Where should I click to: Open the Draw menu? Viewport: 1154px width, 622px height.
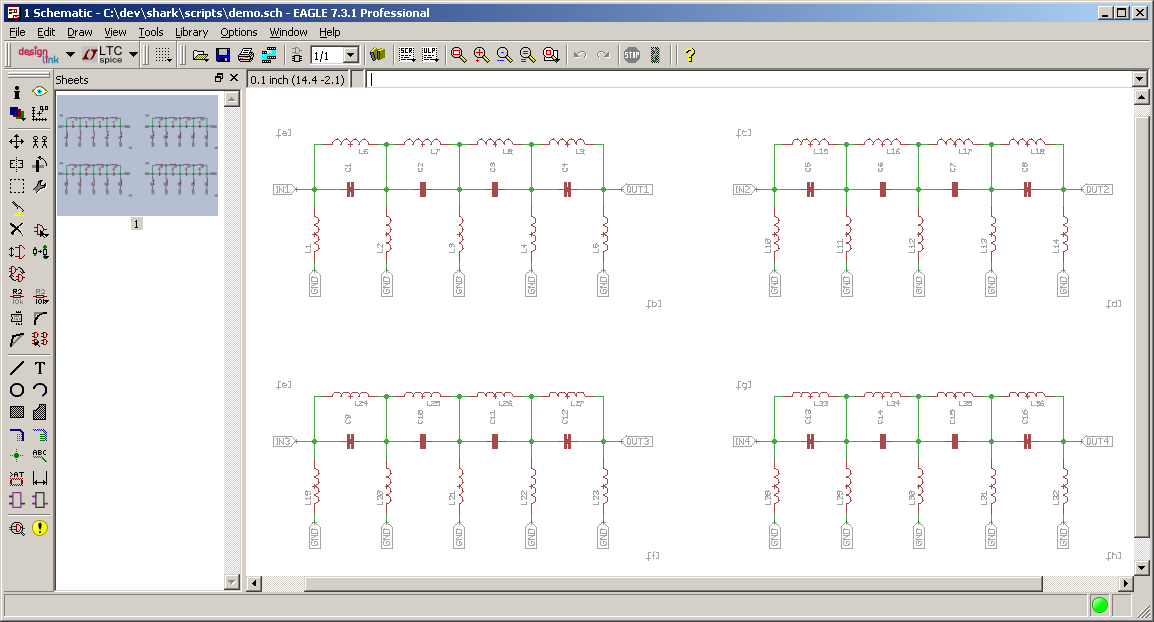tap(79, 32)
